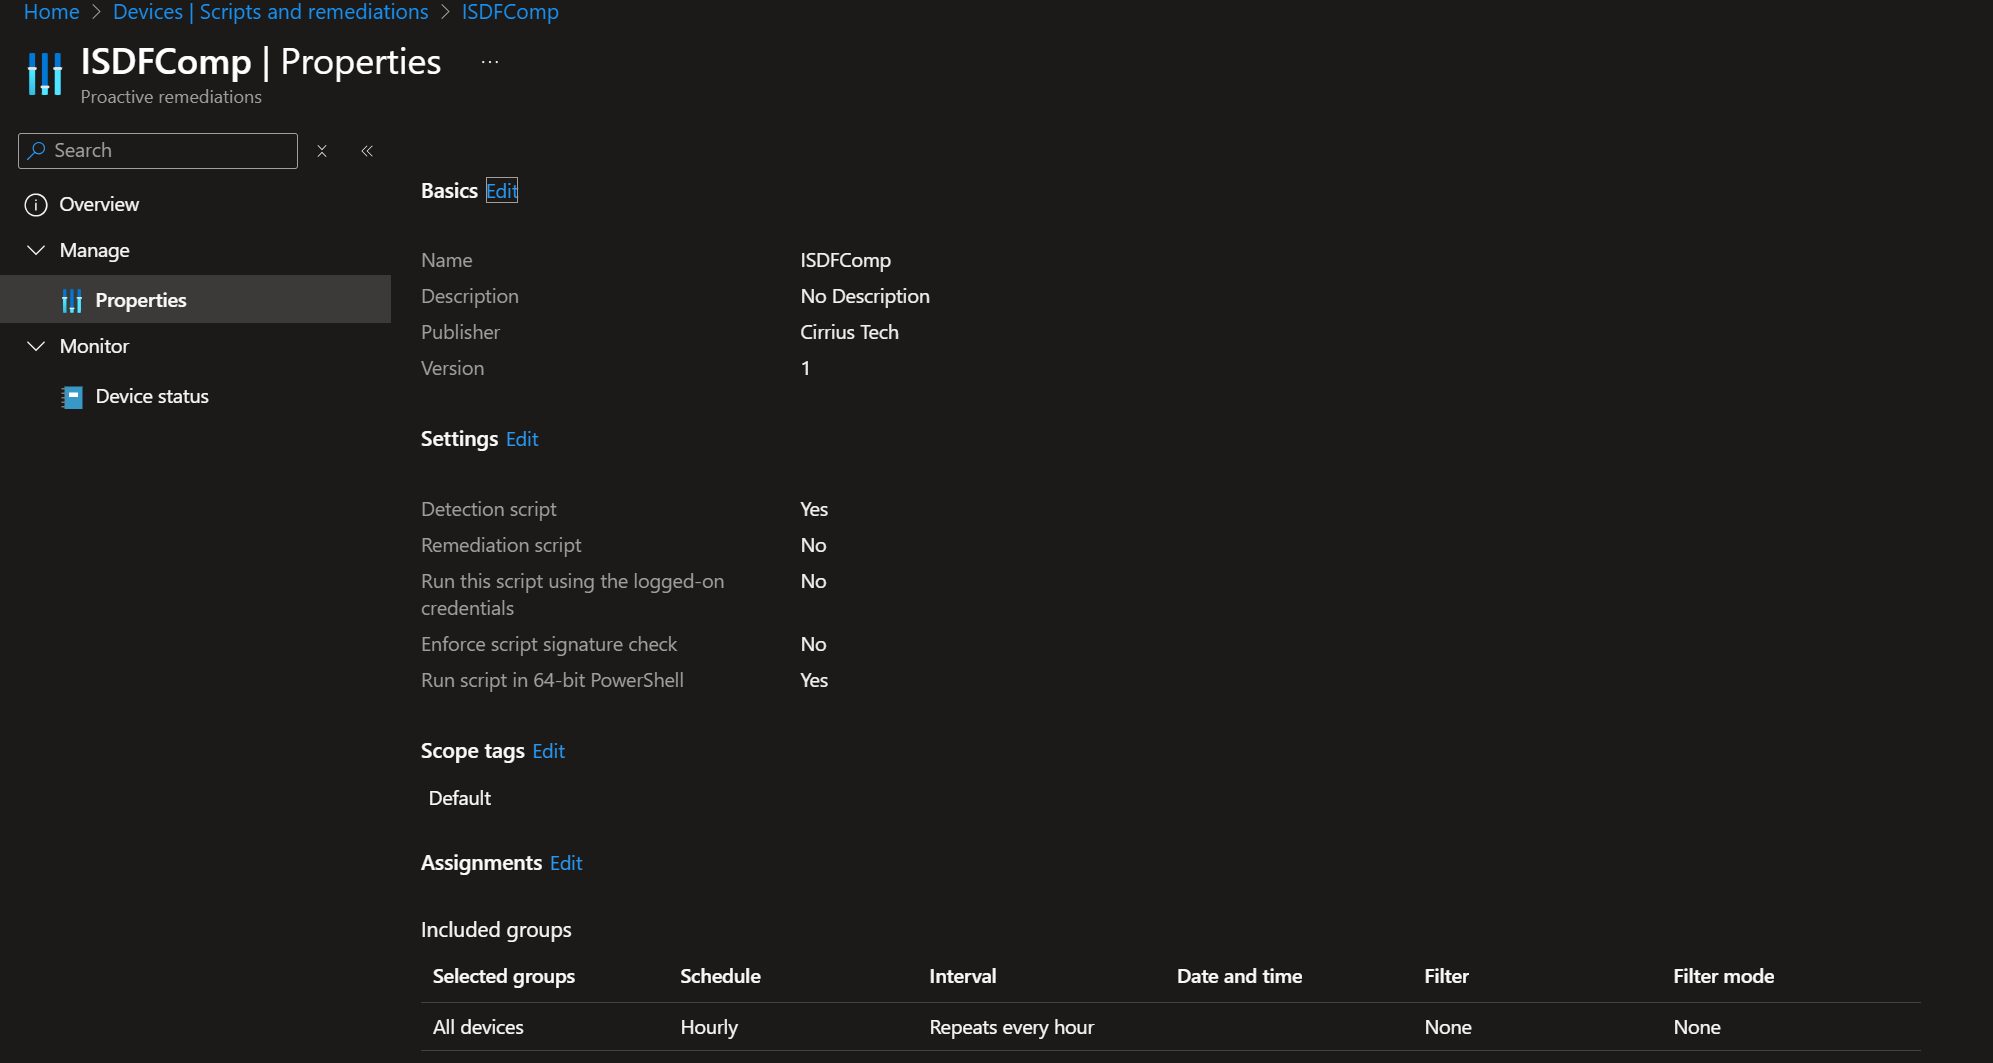Click the Manage section label
1993x1063 pixels.
click(x=95, y=250)
